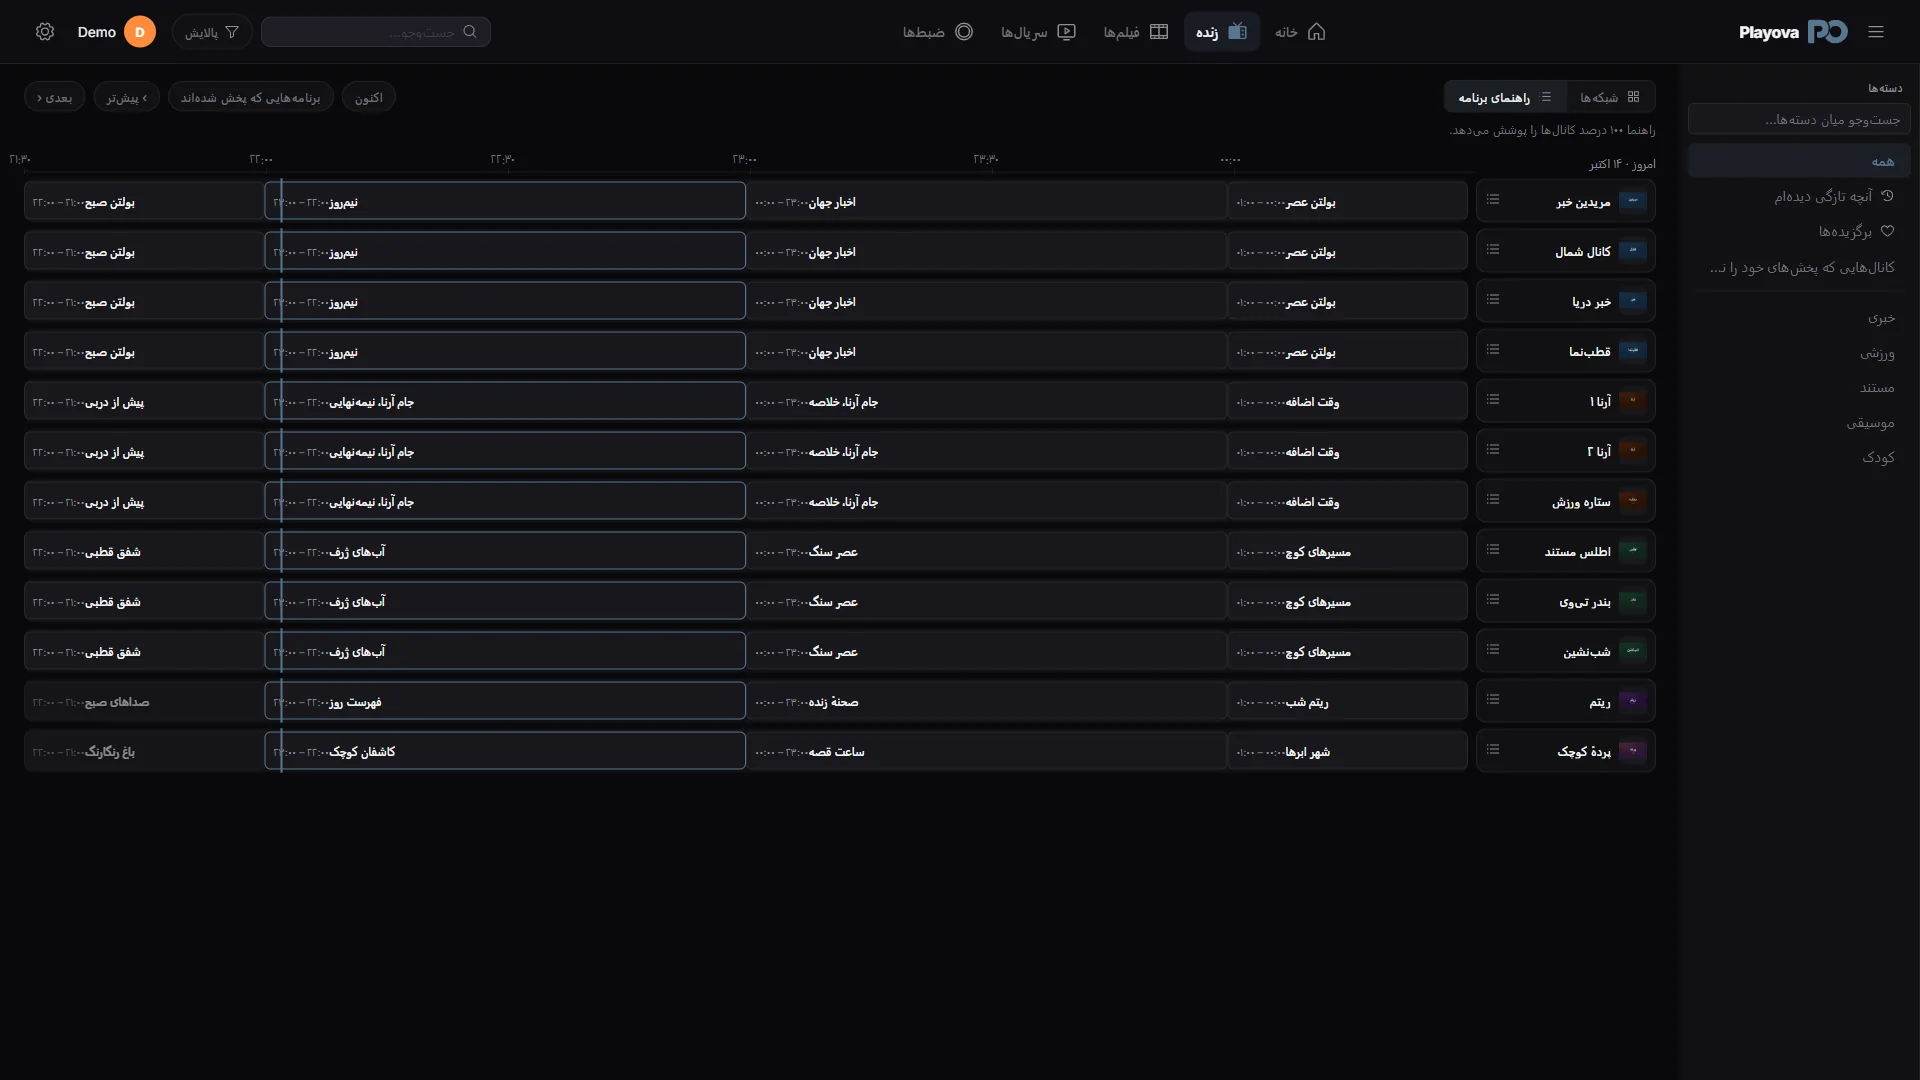The image size is (1920, 1080).
Task: Open the پالایش filter dropdown
Action: 212,32
